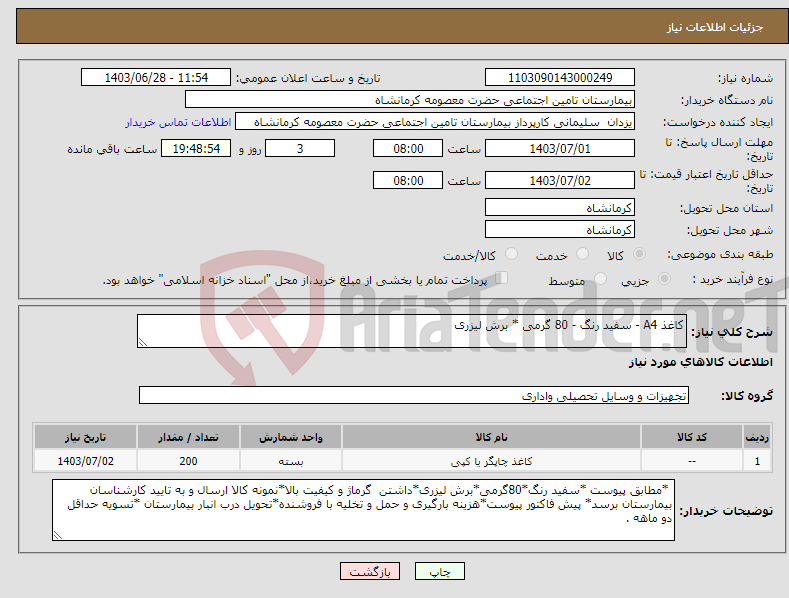
Task: Click the بازگشت back button
Action: (x=370, y=572)
